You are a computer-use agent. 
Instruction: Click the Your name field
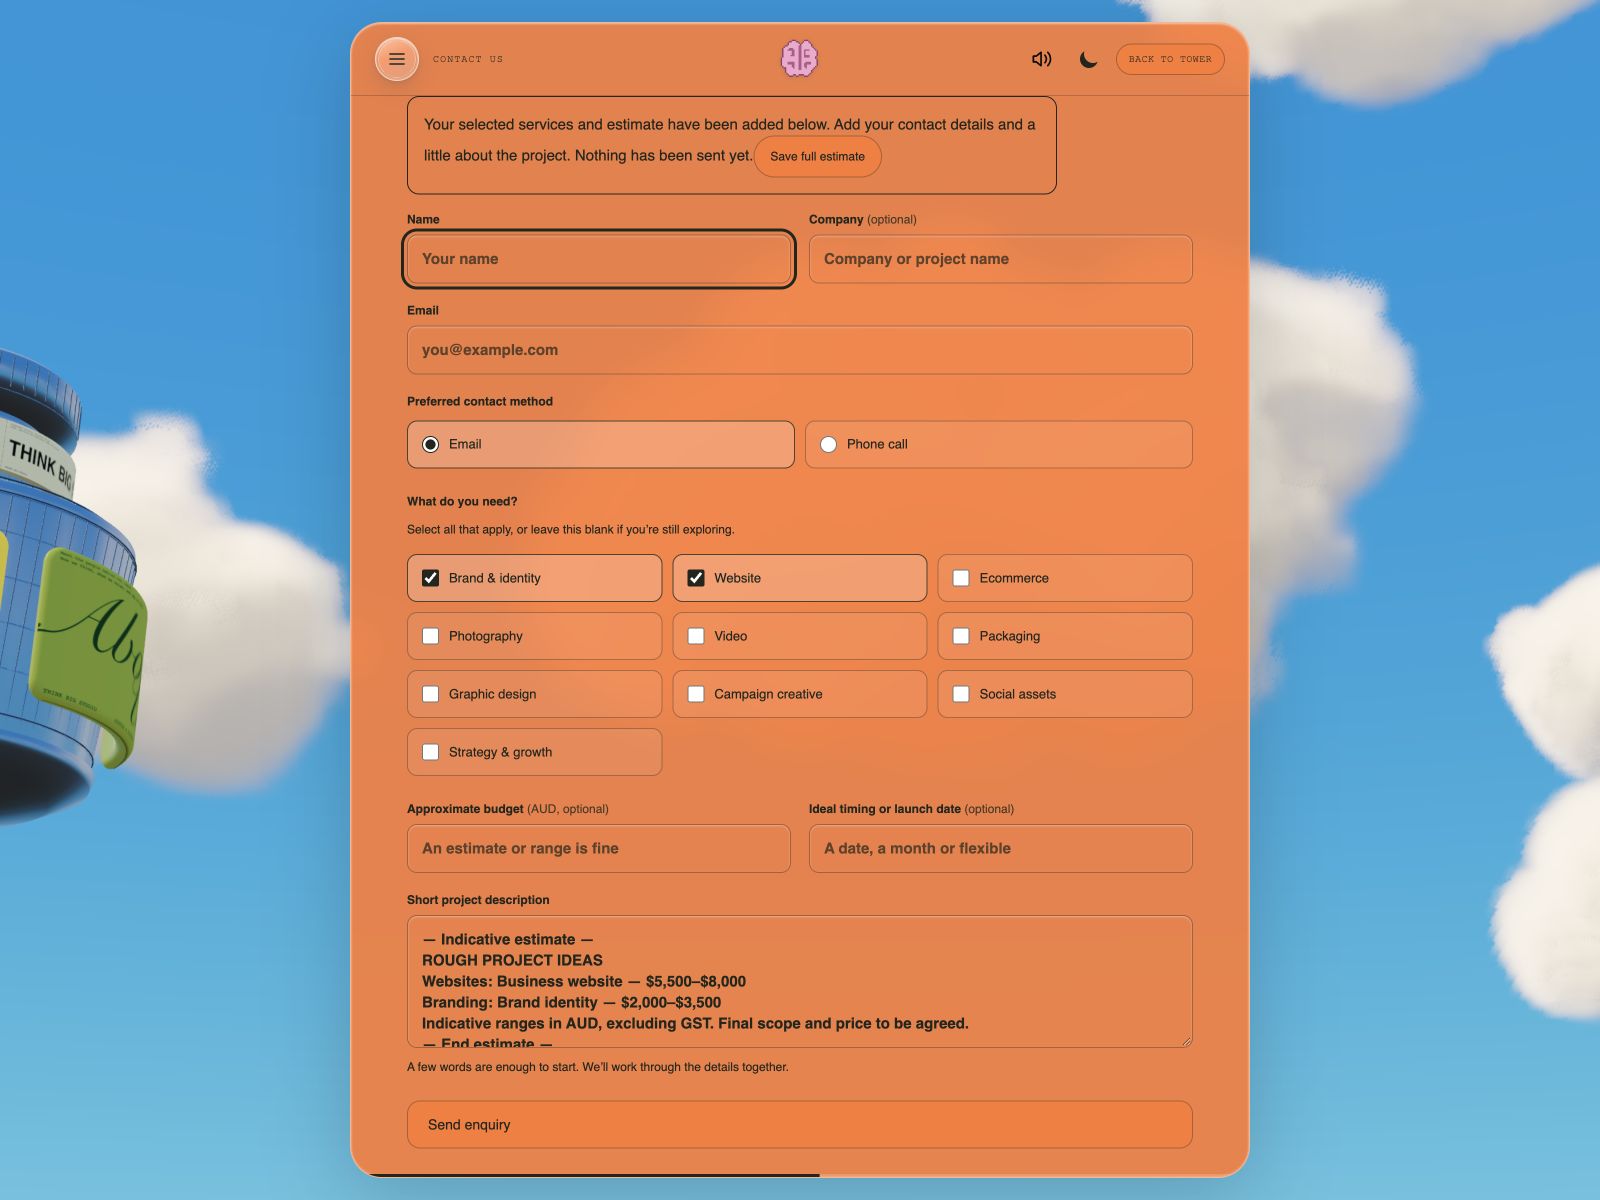point(600,259)
